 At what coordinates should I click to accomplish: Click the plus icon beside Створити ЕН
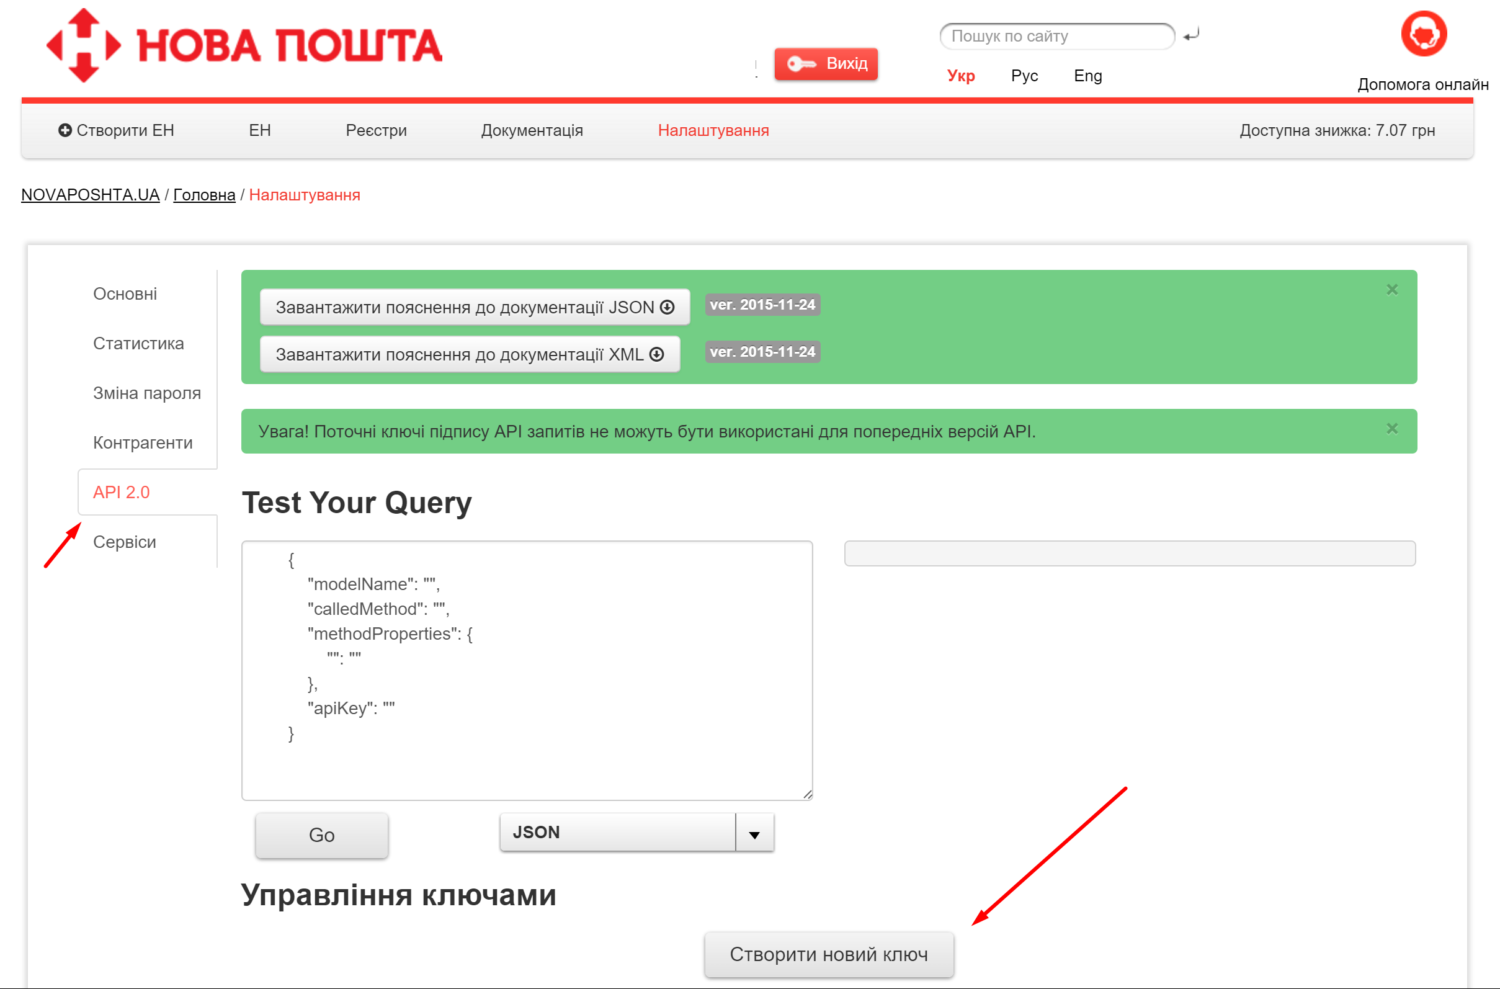coord(65,130)
